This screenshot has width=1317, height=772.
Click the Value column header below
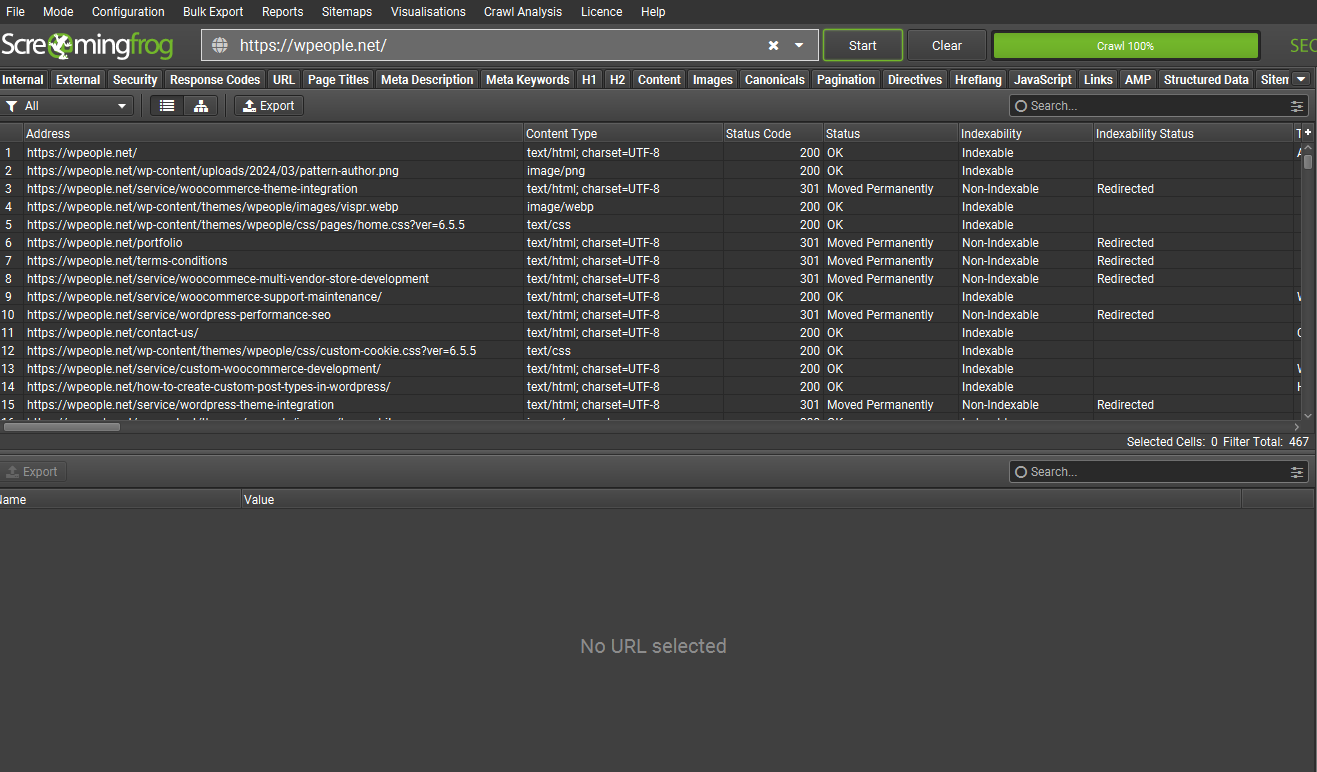pyautogui.click(x=741, y=499)
